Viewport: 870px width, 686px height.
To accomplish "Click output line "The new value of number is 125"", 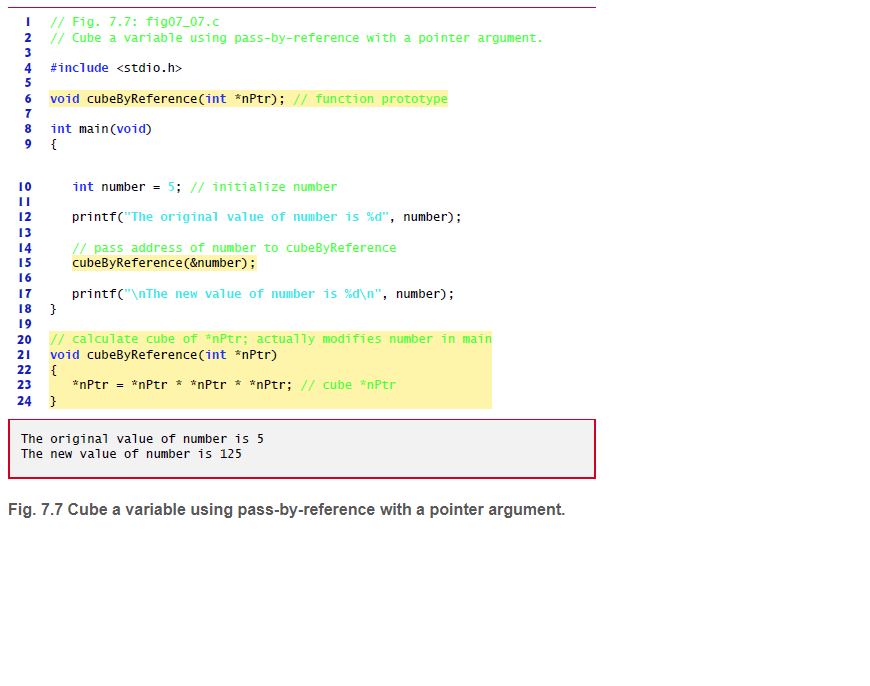I will [131, 453].
